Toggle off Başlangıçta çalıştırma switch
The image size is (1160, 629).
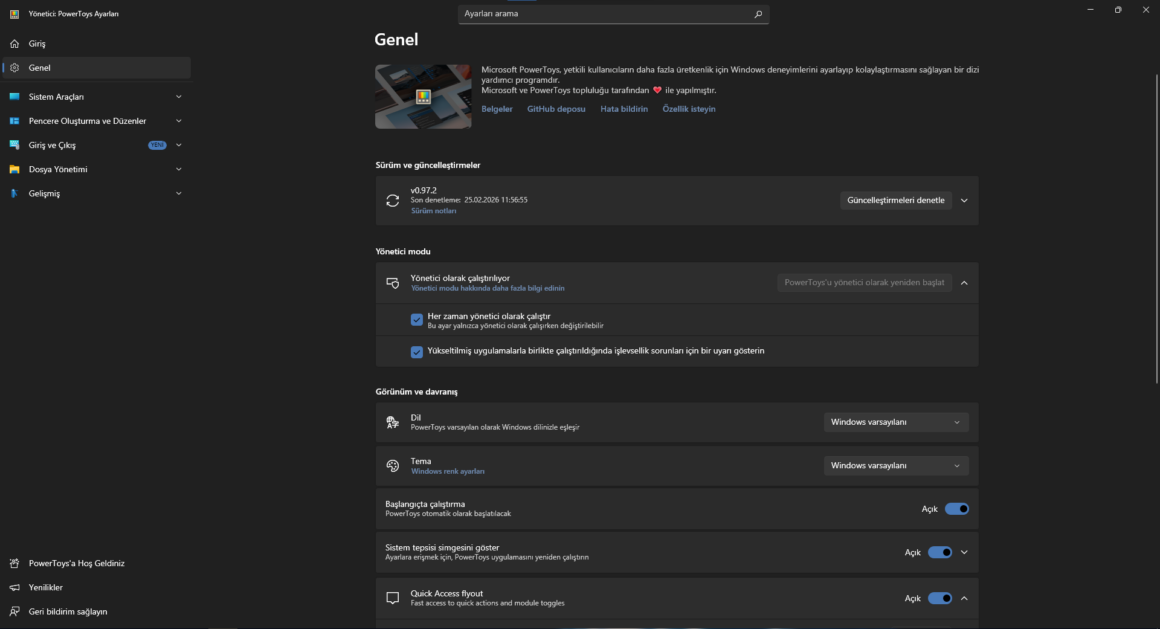point(956,509)
